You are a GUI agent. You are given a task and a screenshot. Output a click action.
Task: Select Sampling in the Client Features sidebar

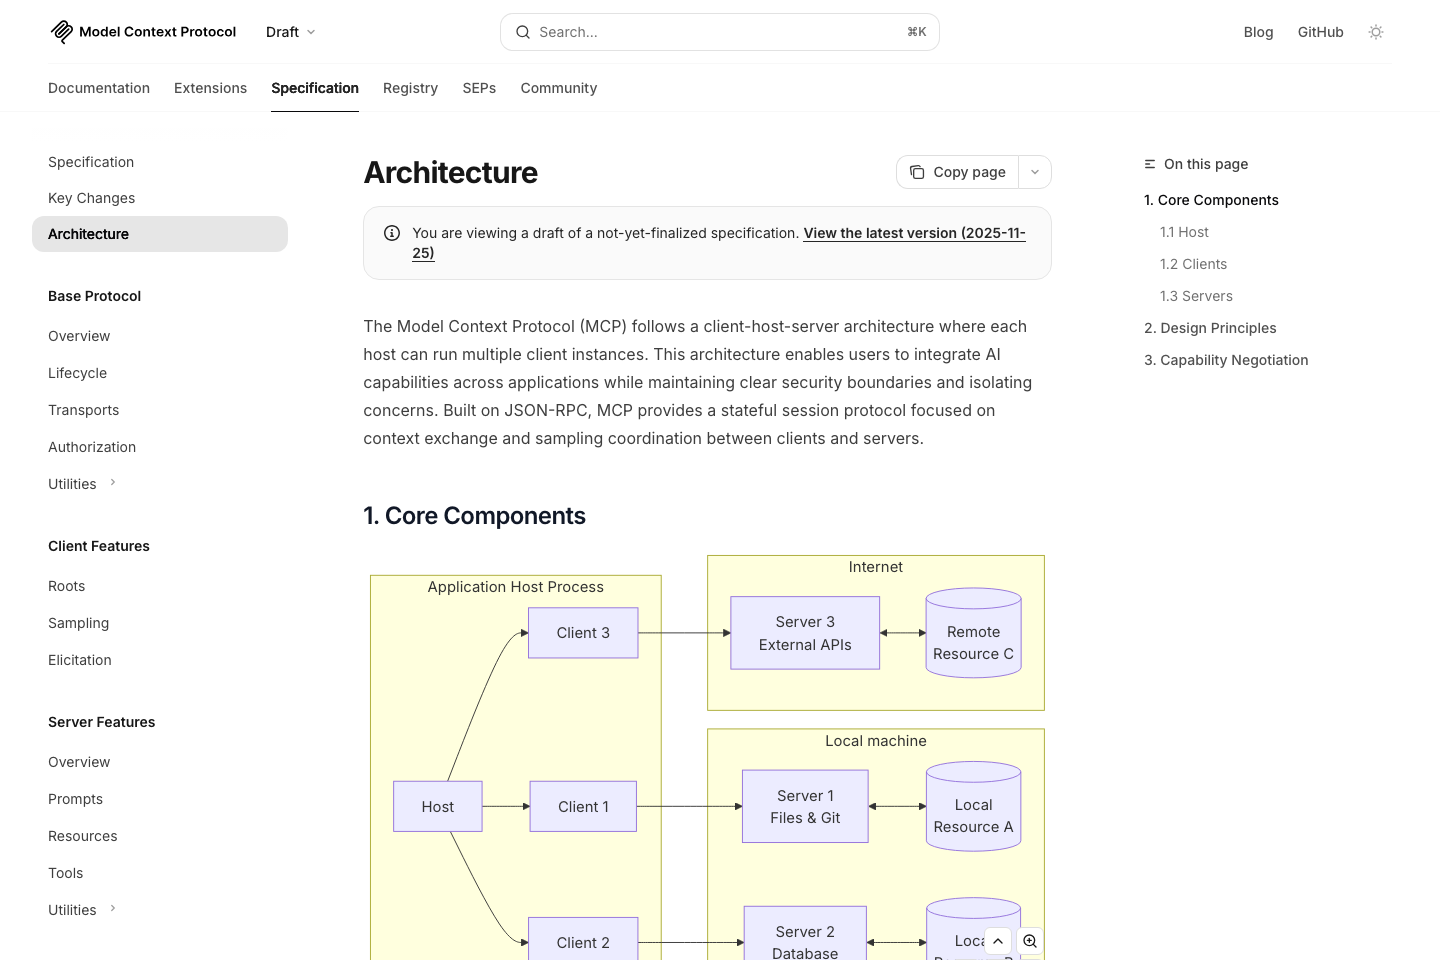pyautogui.click(x=78, y=623)
